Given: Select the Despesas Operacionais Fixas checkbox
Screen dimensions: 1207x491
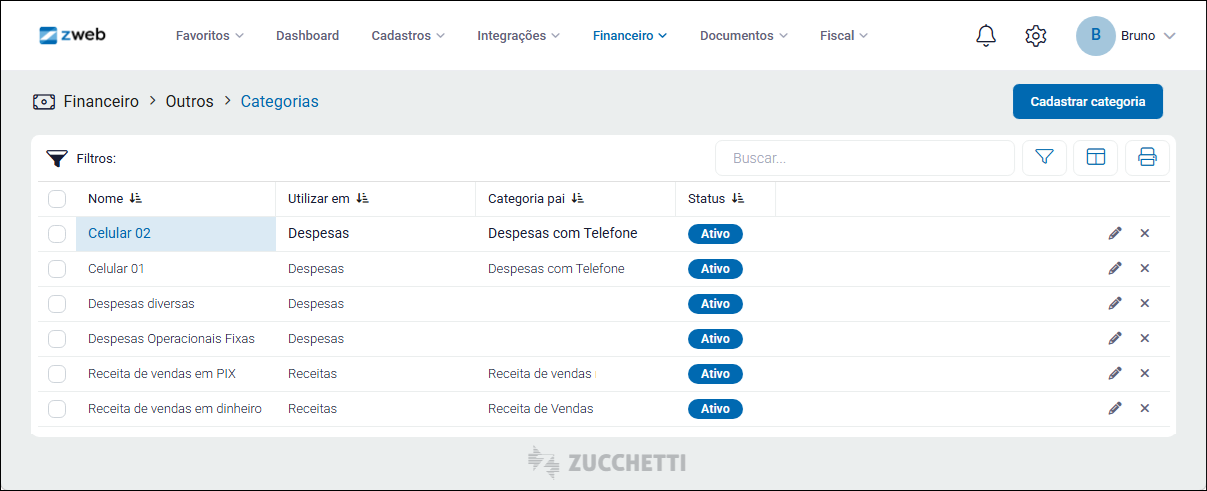Looking at the screenshot, I should (57, 339).
